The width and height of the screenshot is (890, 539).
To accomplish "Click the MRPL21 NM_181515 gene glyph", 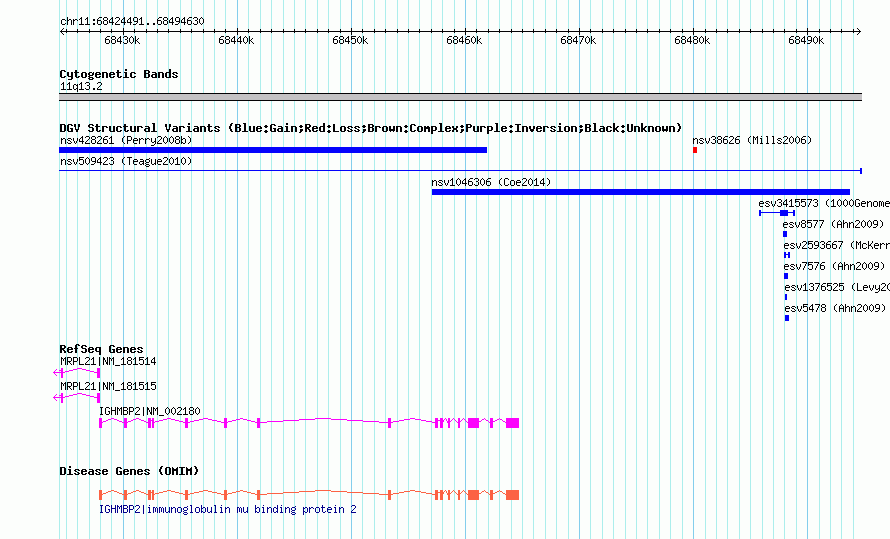I will coord(77,398).
